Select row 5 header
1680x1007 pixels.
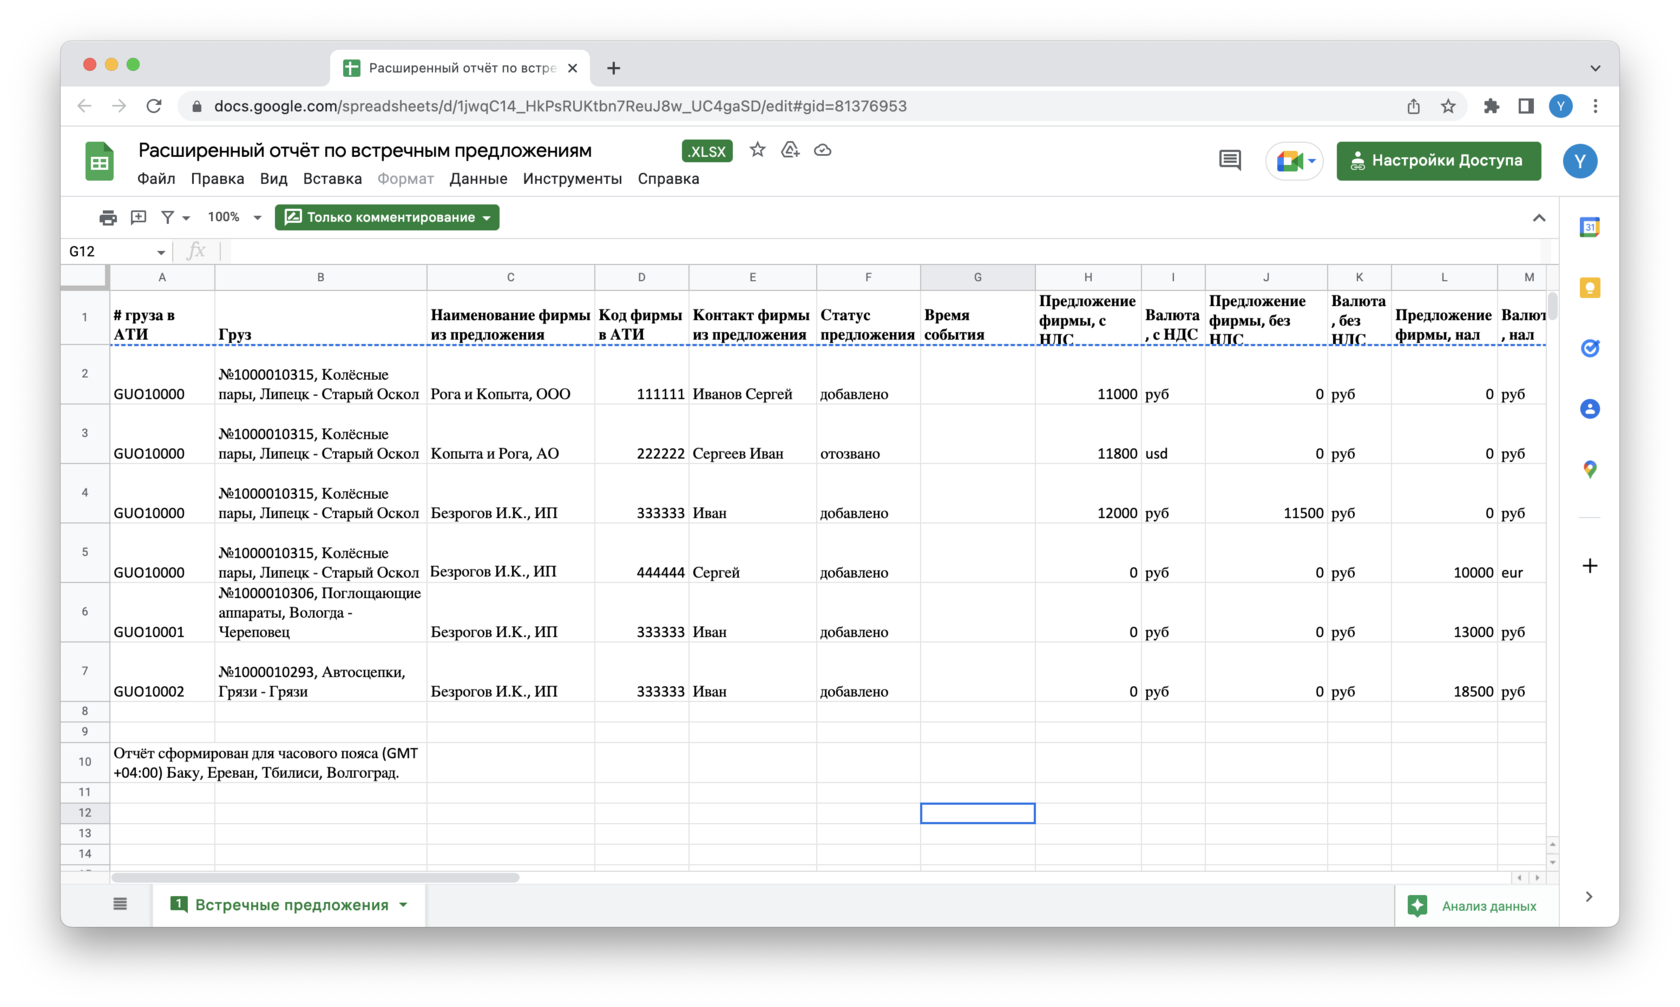point(85,552)
